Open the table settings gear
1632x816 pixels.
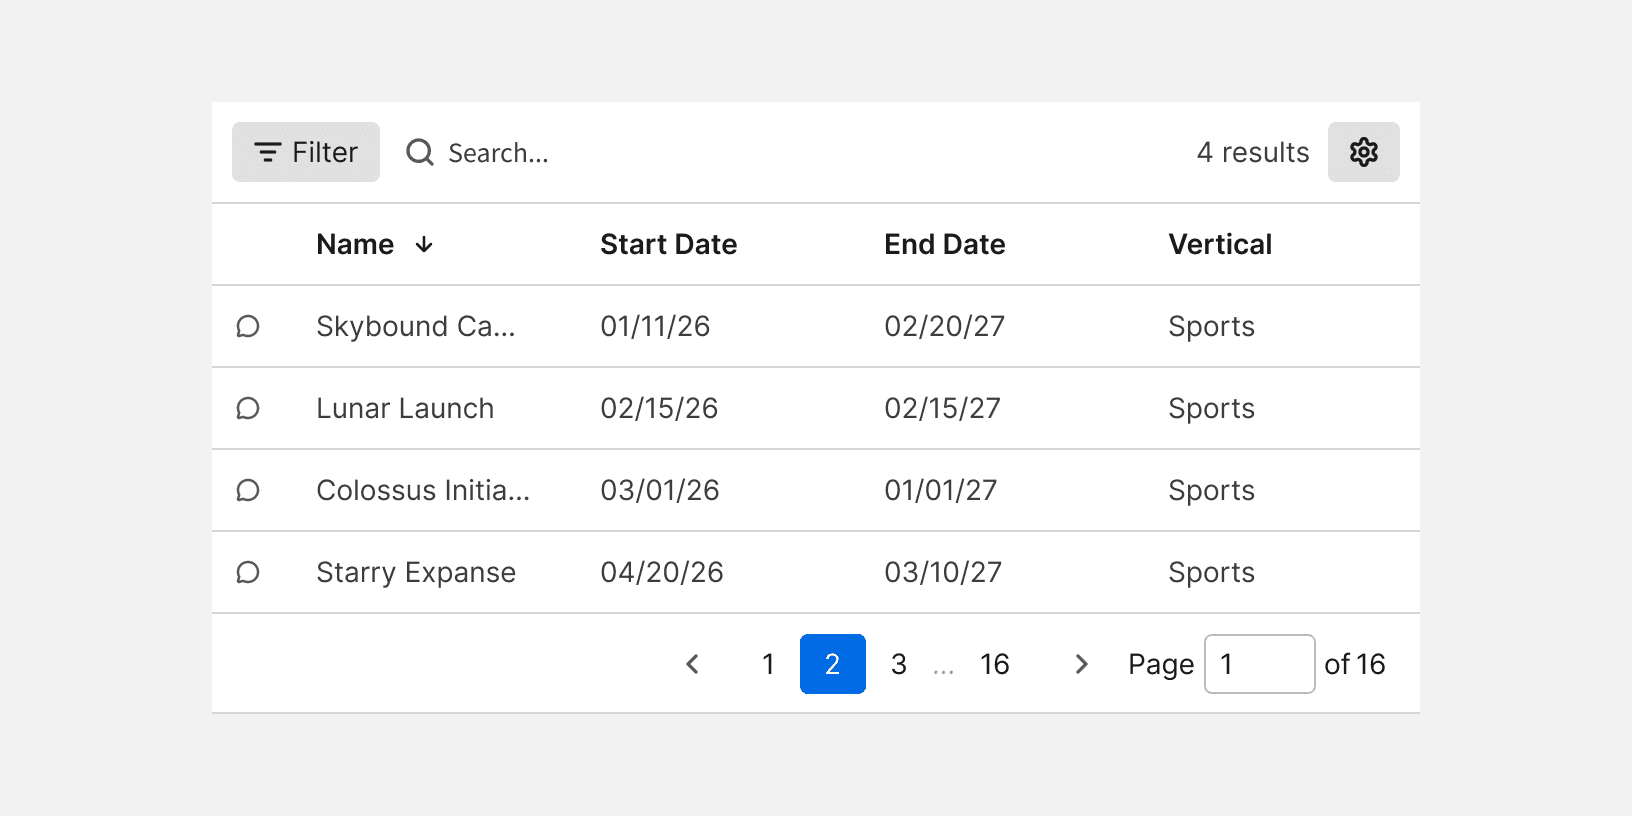pyautogui.click(x=1363, y=152)
